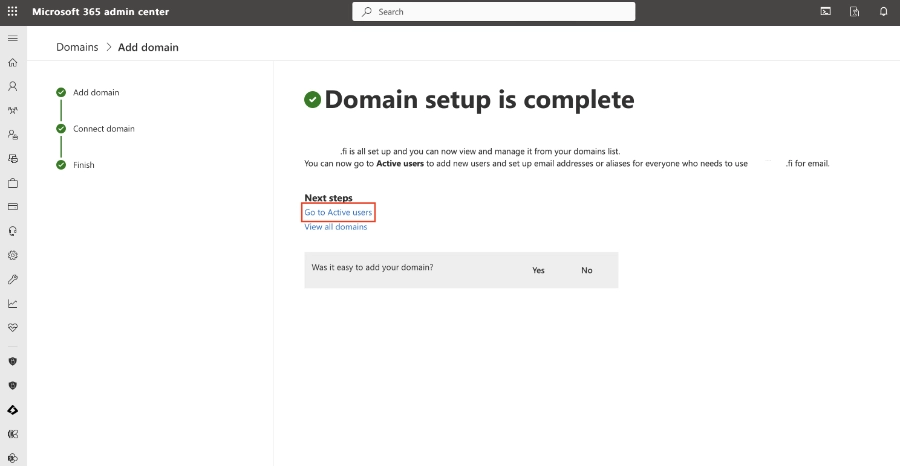Open the Marketplace shopping bag icon
Viewport: 900px width, 466px height.
coord(13,183)
